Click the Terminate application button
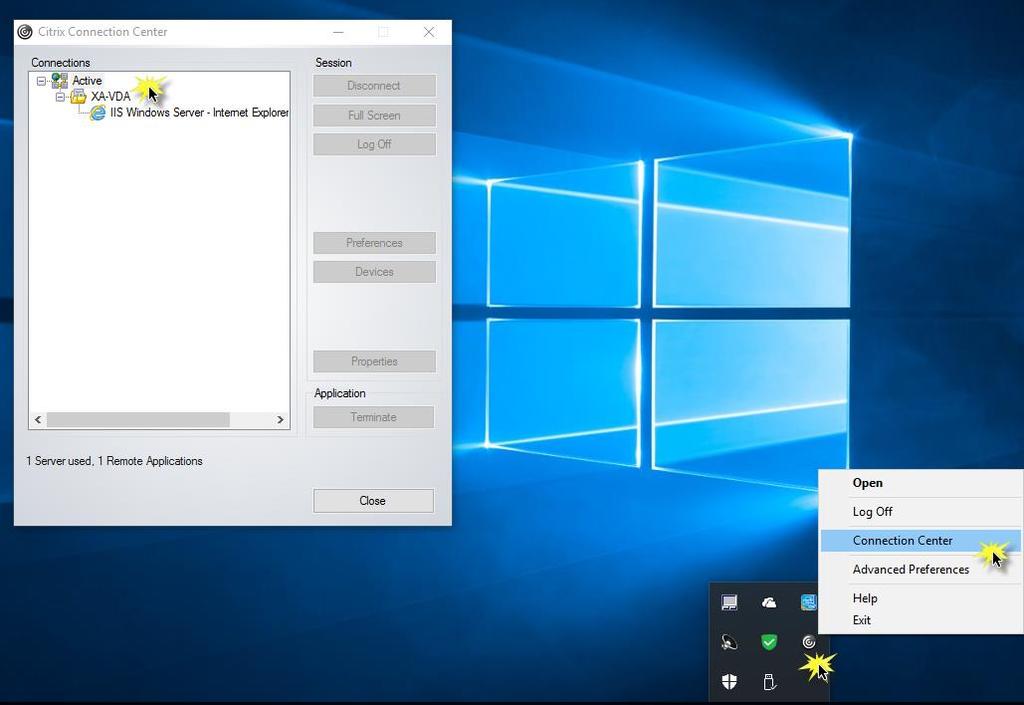This screenshot has height=705, width=1024. coord(374,417)
